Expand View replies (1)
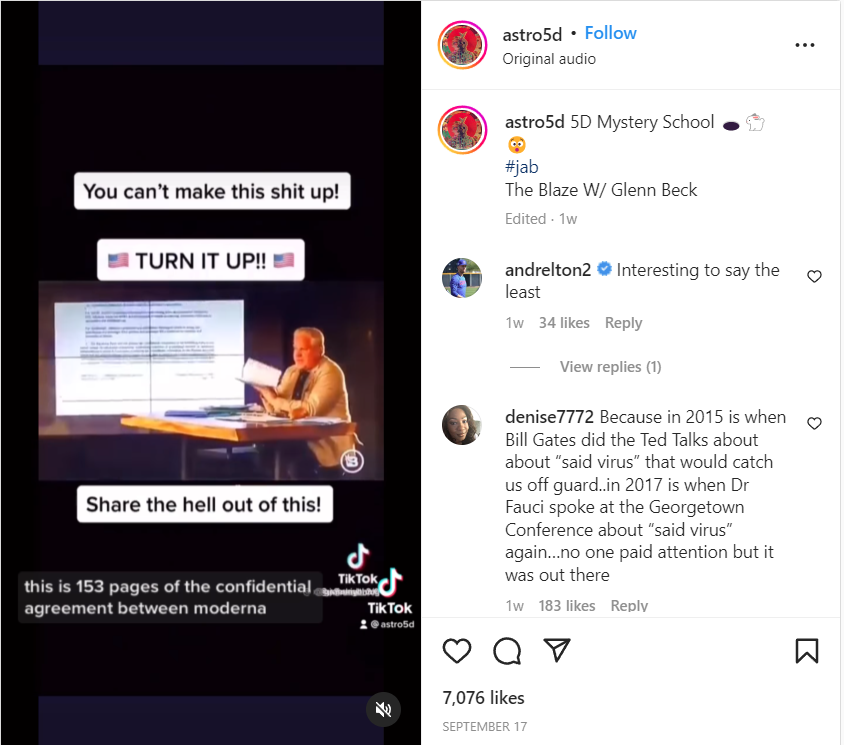844x745 pixels. pyautogui.click(x=610, y=367)
